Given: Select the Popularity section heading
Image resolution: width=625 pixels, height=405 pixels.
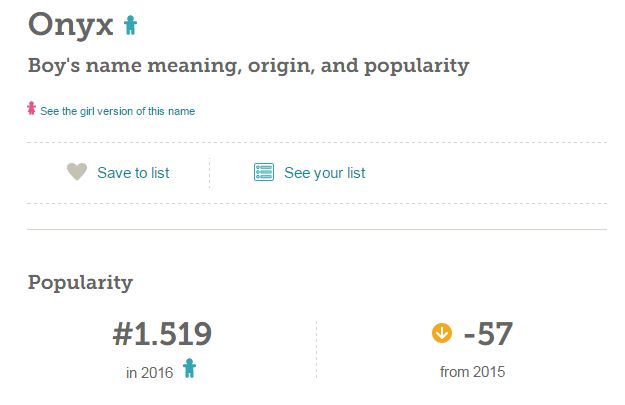Looking at the screenshot, I should 80,282.
